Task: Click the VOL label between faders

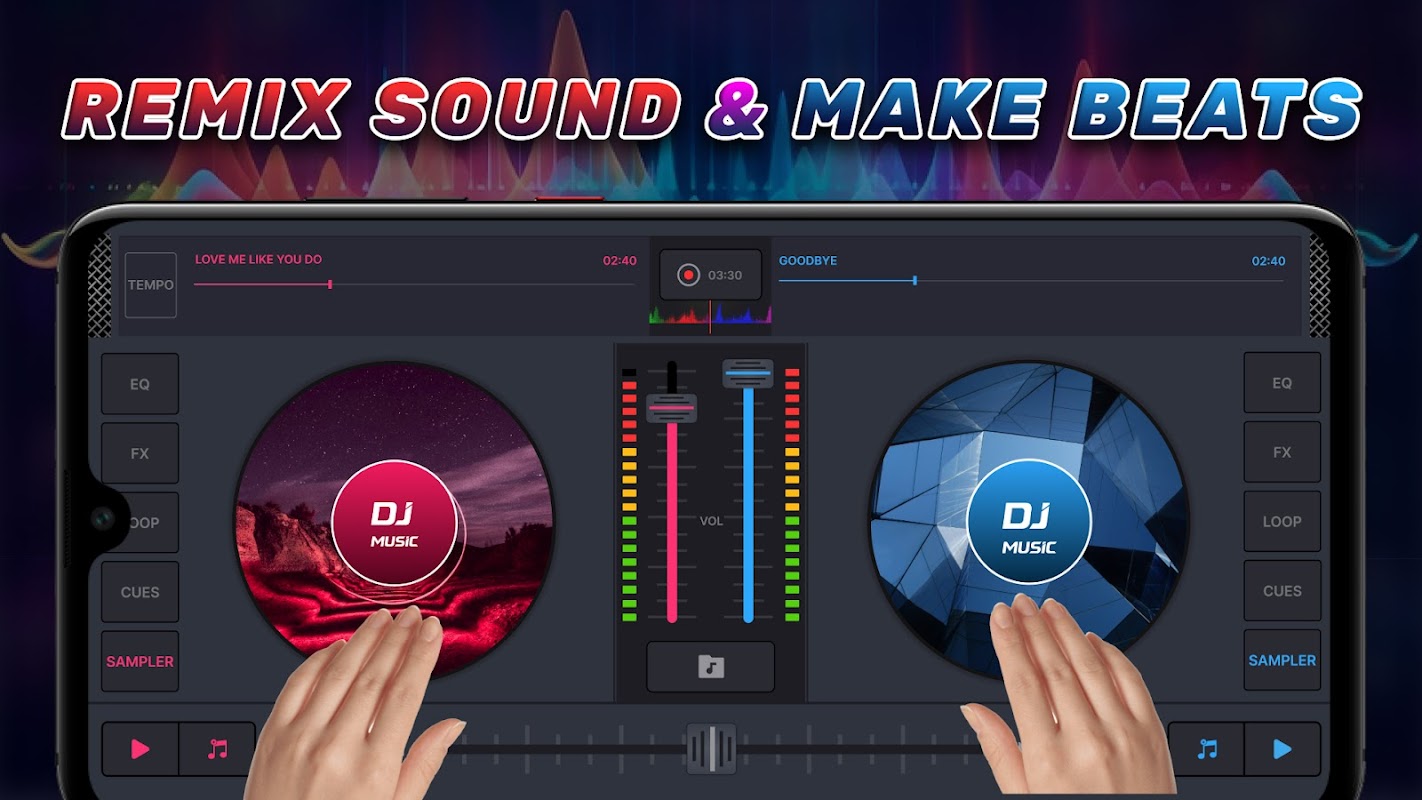Action: [x=711, y=521]
